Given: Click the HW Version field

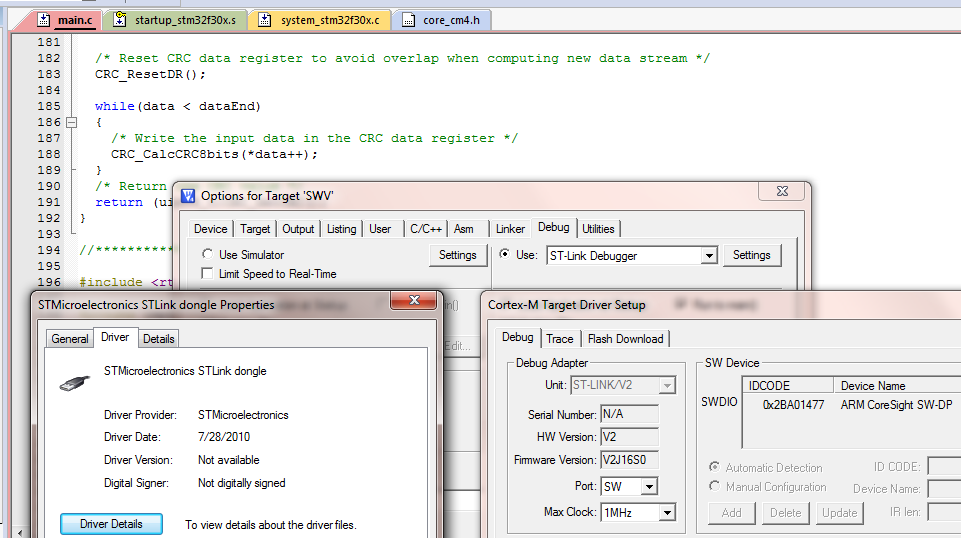Looking at the screenshot, I should [629, 437].
